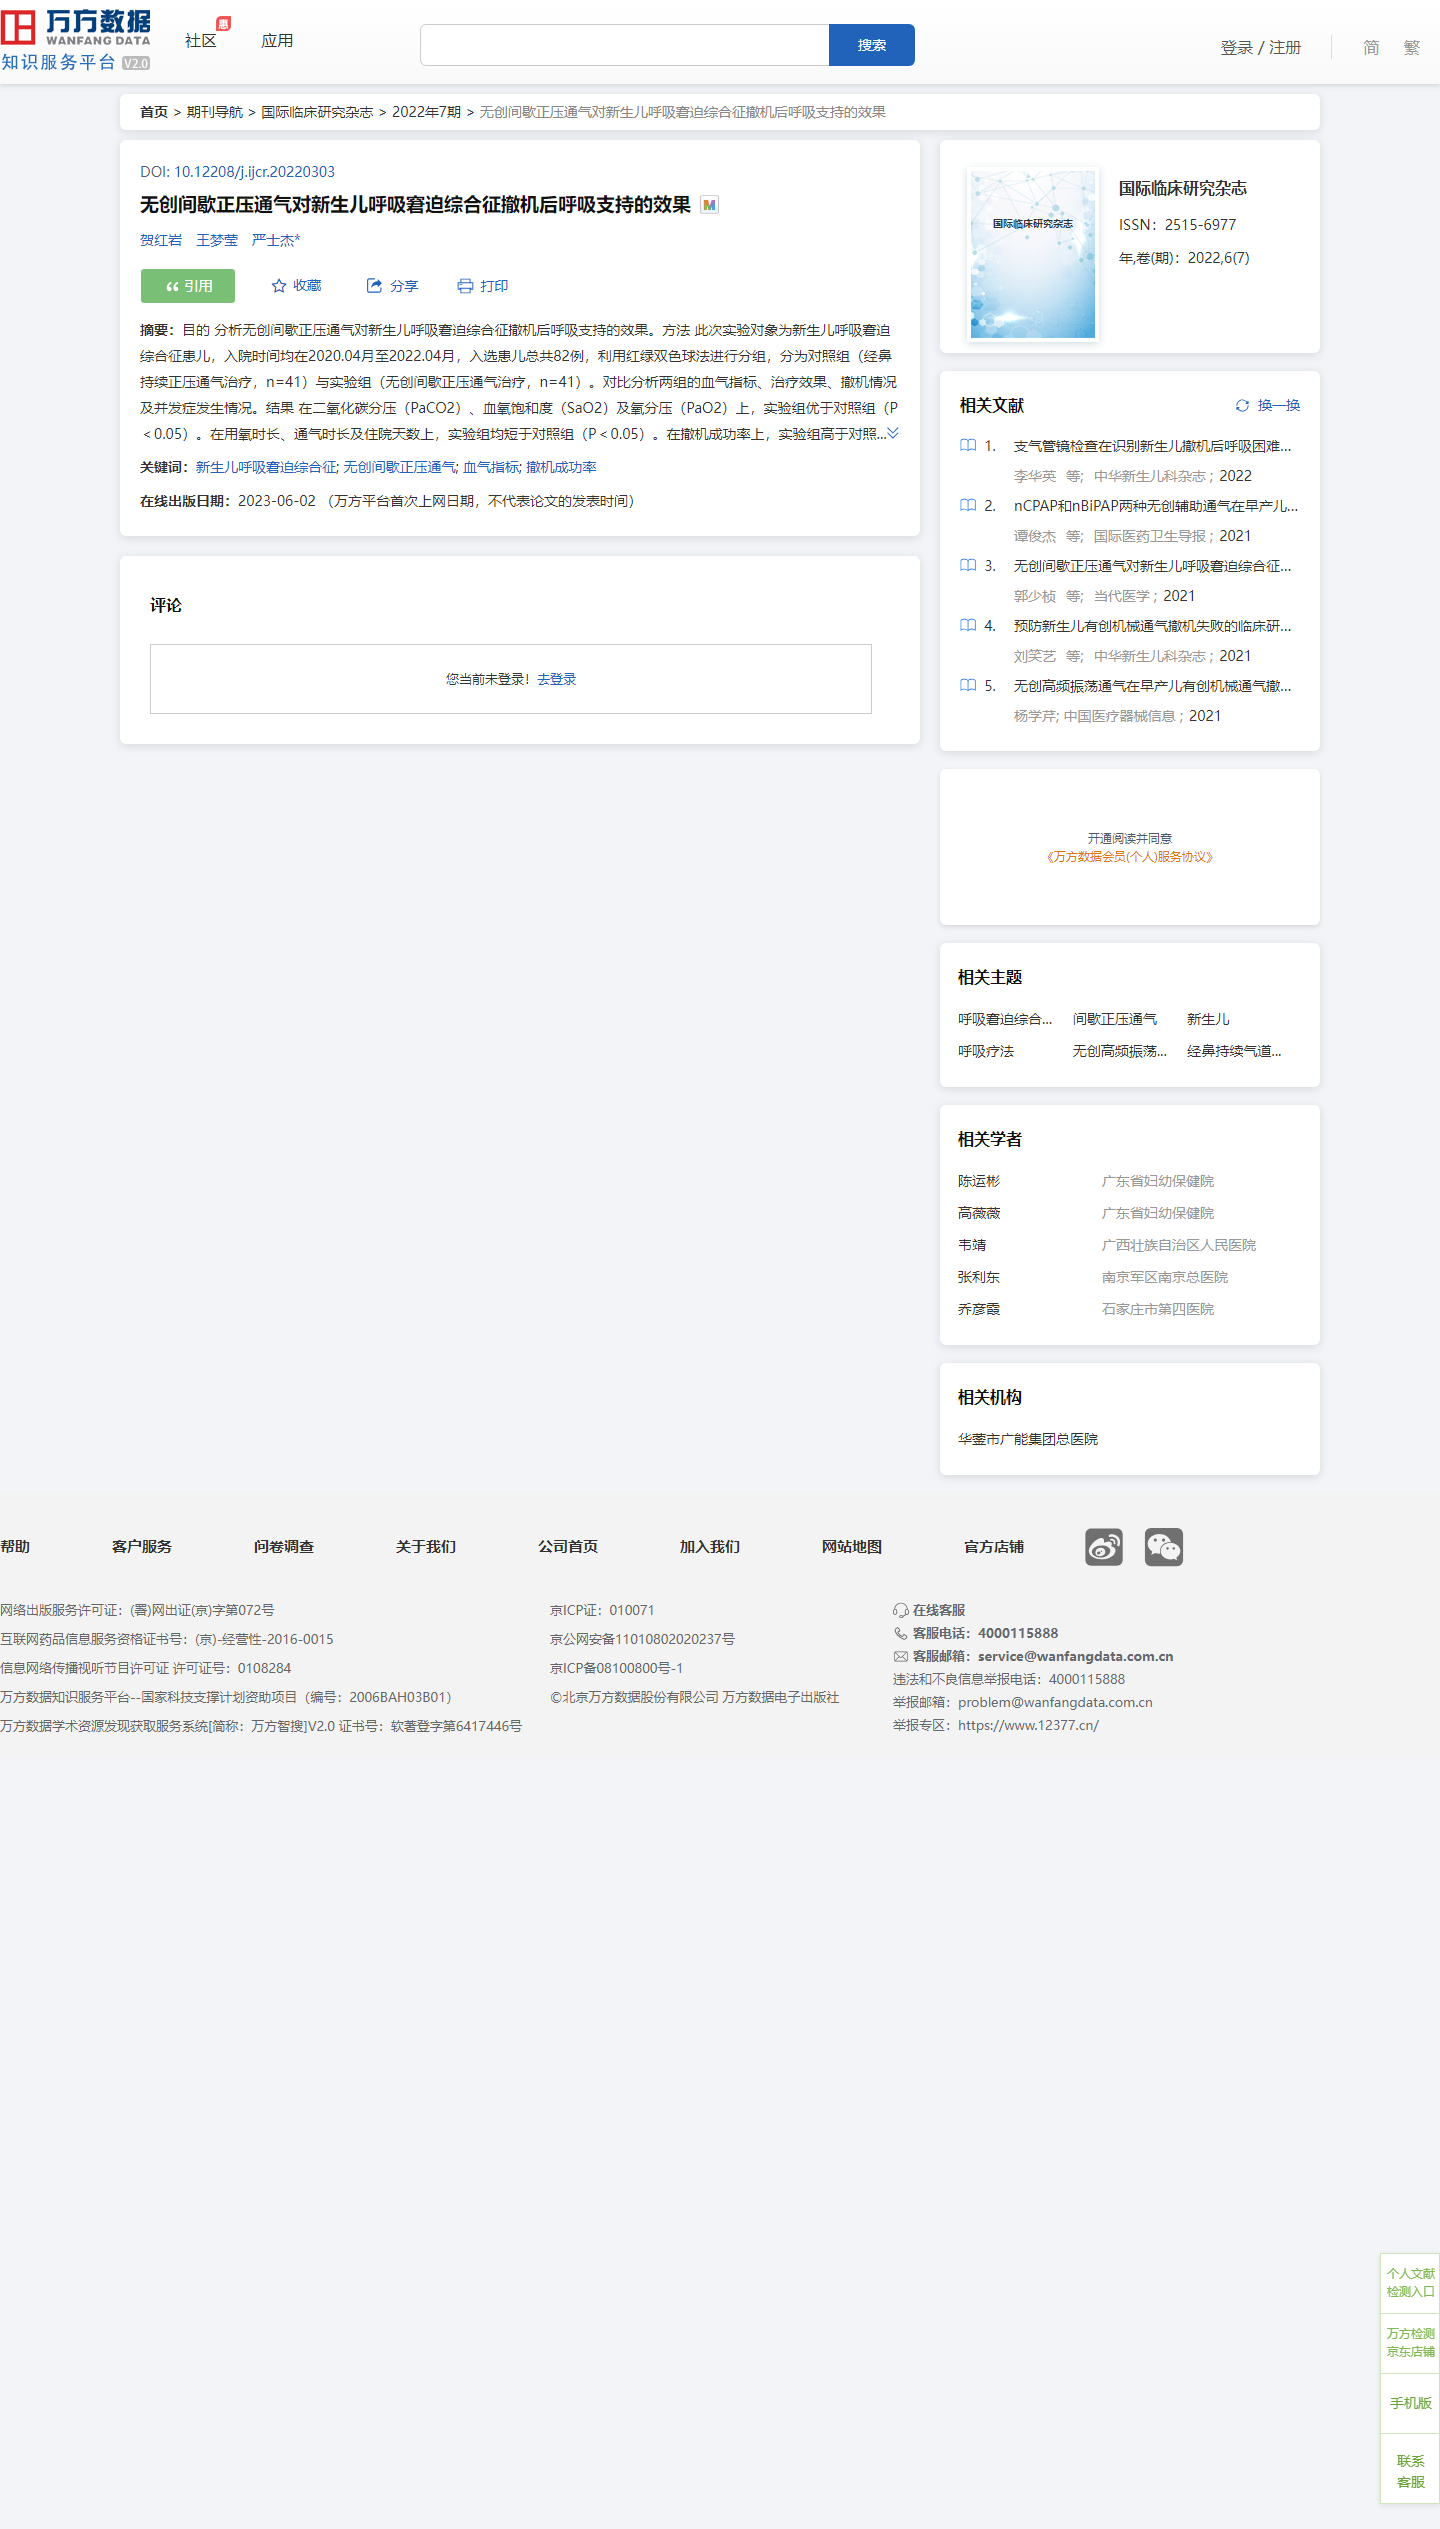Open author 严士杰 page

[275, 240]
